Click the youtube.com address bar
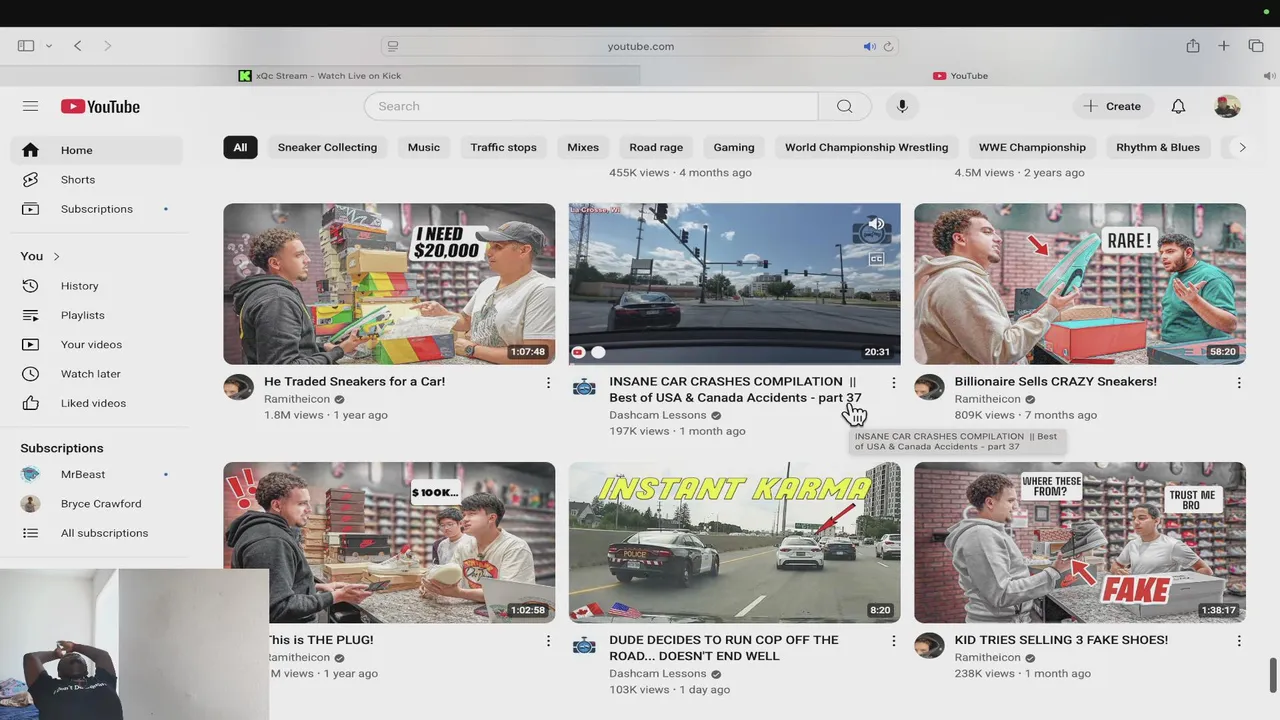Image resolution: width=1280 pixels, height=720 pixels. click(640, 46)
